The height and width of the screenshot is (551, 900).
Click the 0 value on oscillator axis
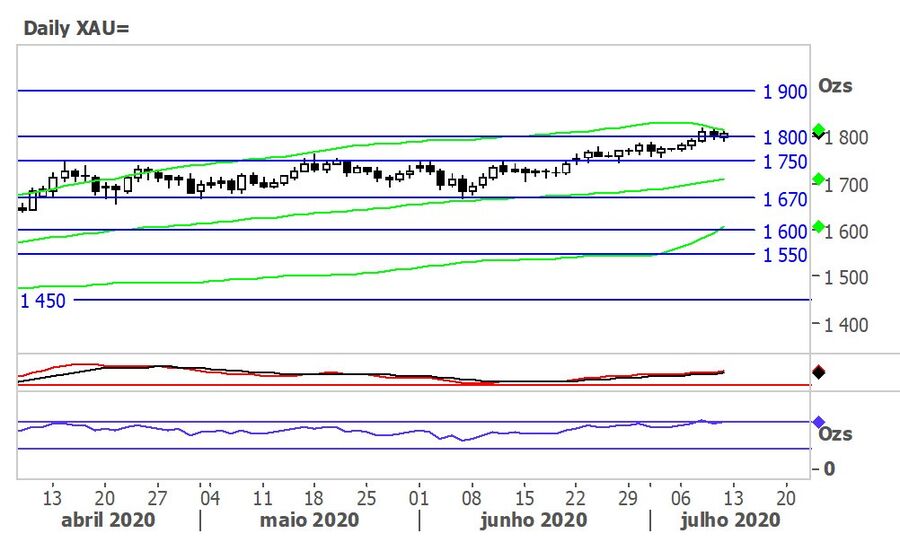coord(829,469)
